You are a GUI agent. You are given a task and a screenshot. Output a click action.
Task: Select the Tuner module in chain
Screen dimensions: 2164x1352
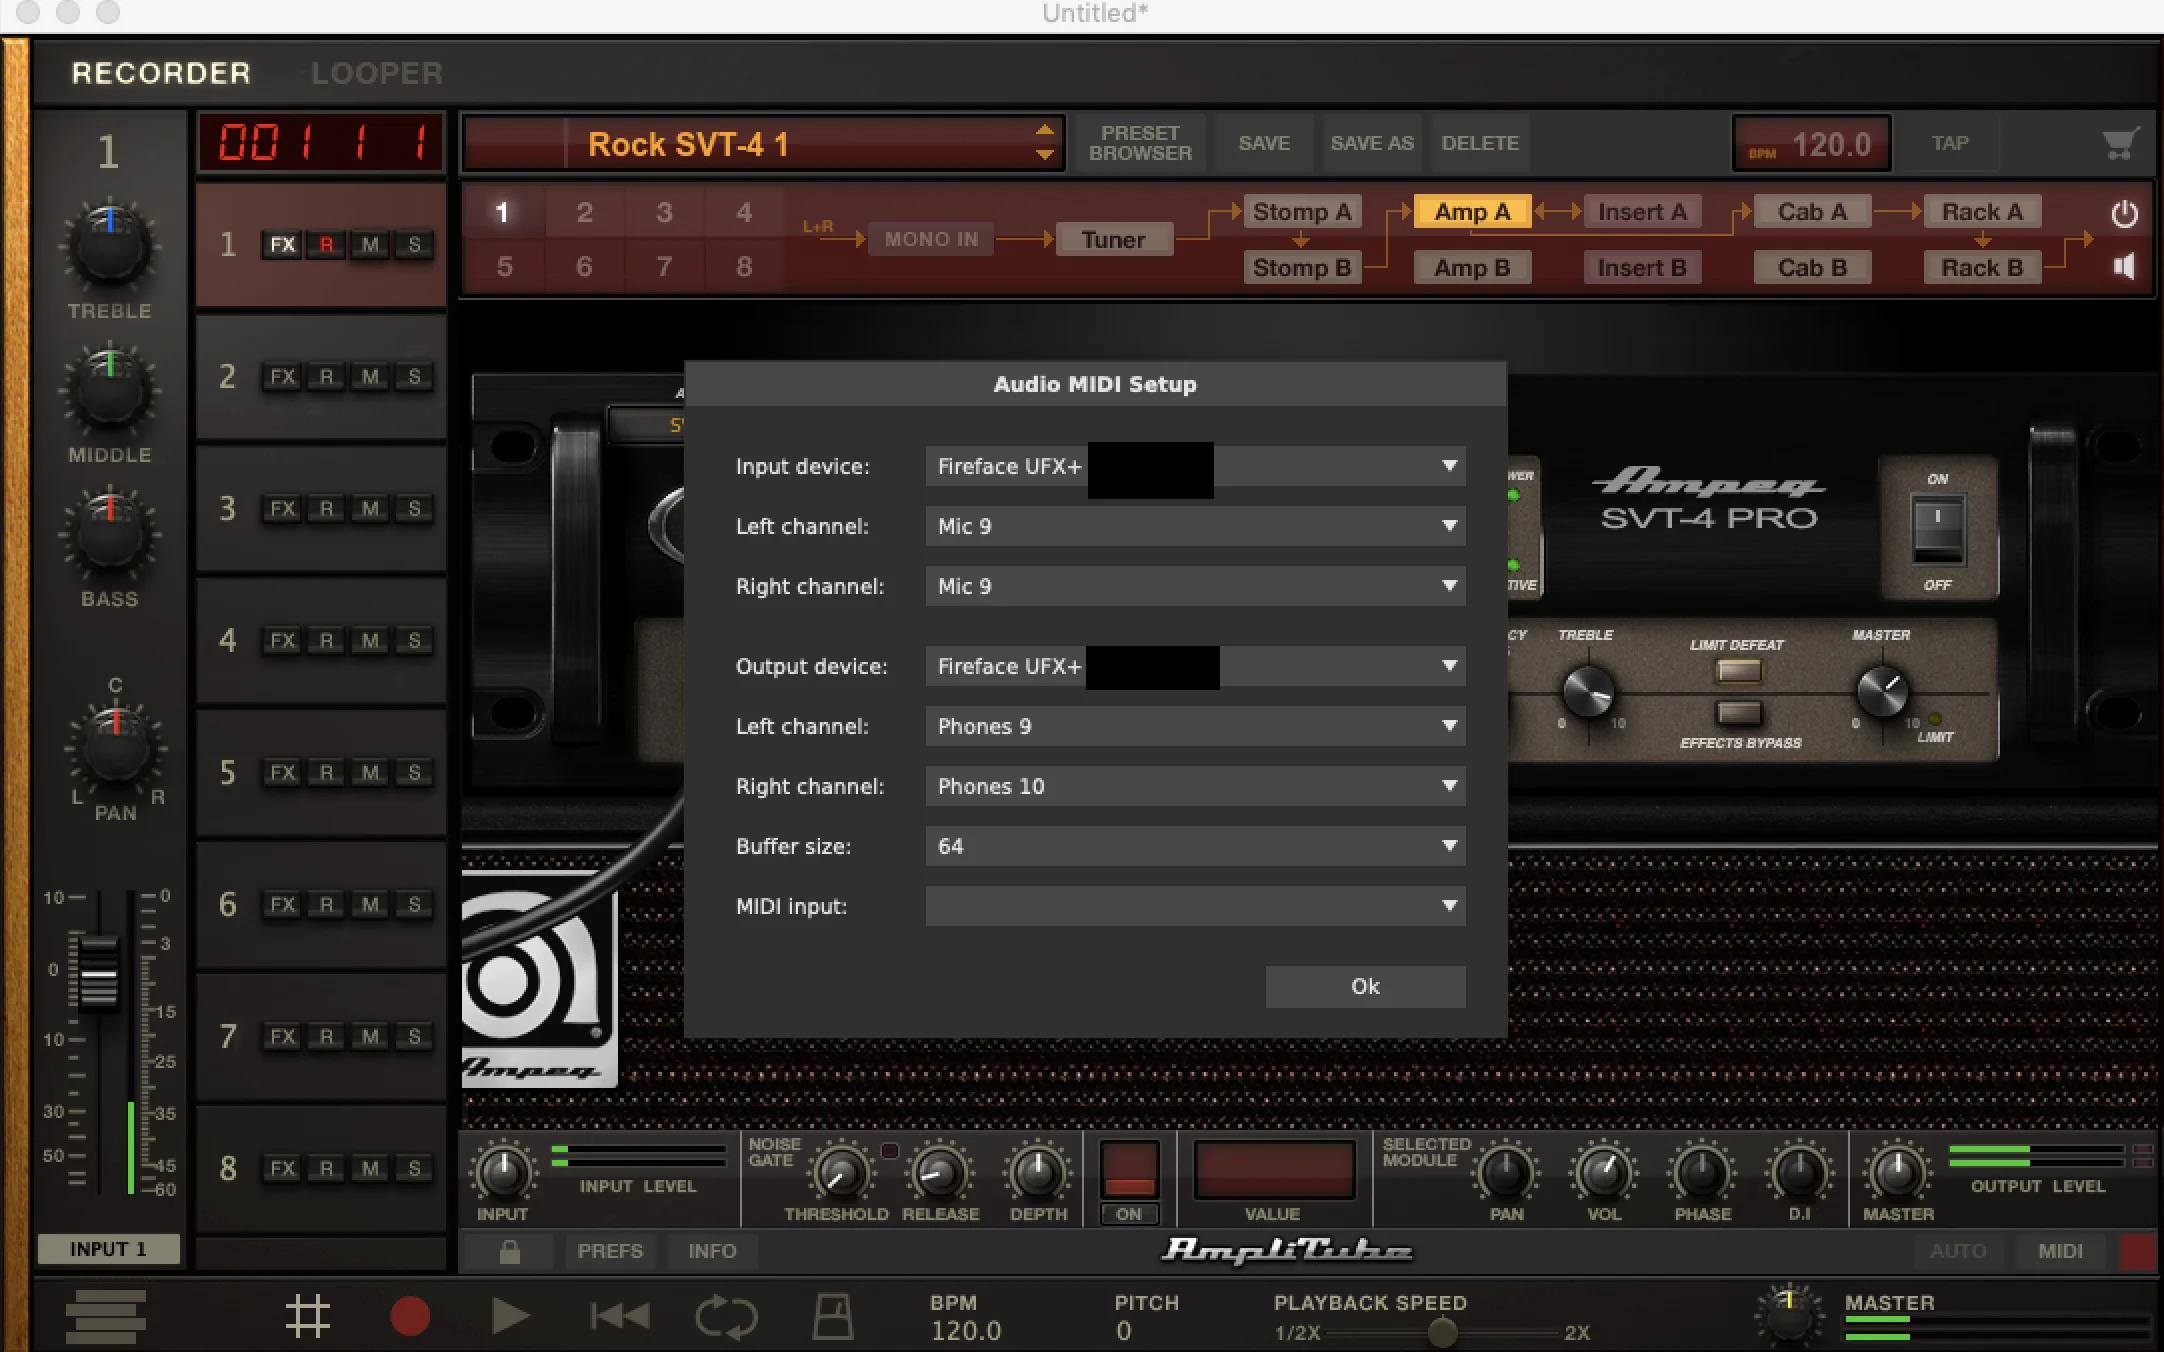[1113, 240]
